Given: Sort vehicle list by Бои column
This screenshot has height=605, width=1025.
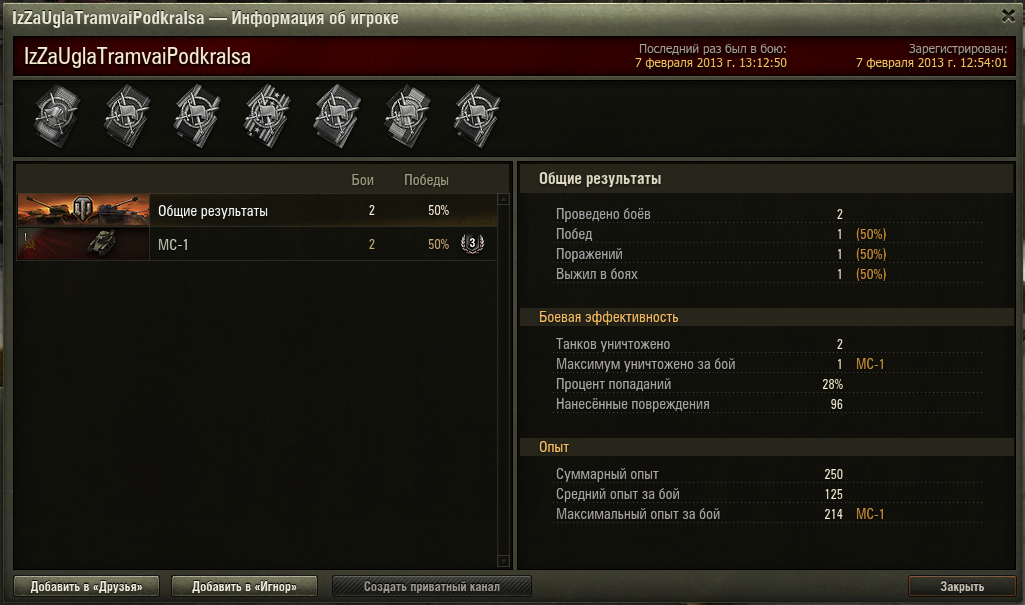Looking at the screenshot, I should [x=363, y=180].
